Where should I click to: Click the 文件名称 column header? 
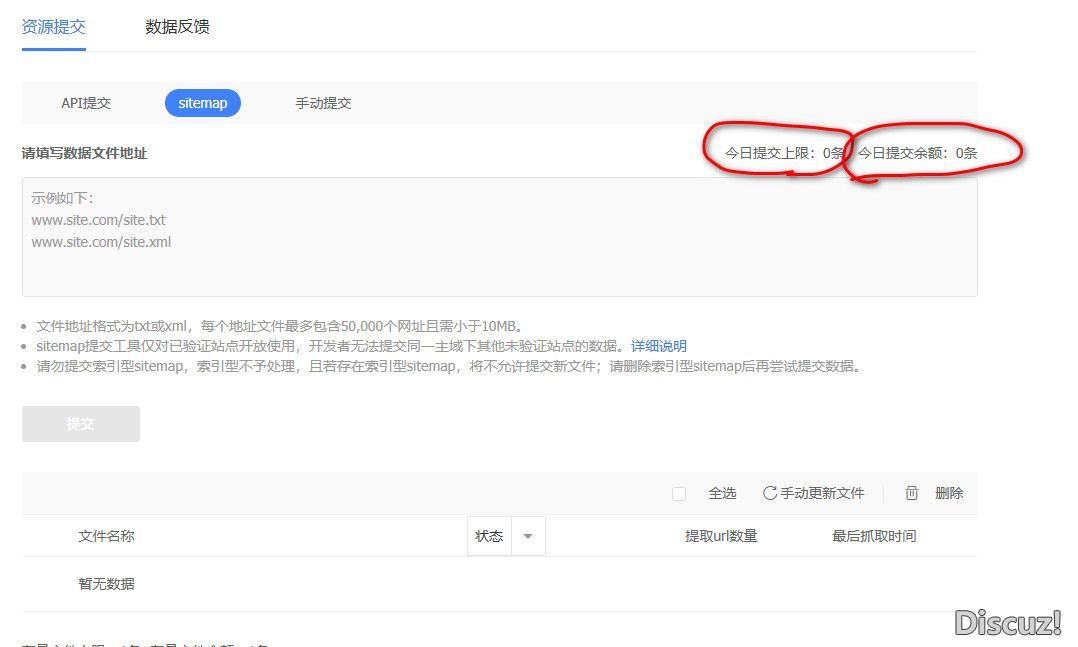[107, 536]
